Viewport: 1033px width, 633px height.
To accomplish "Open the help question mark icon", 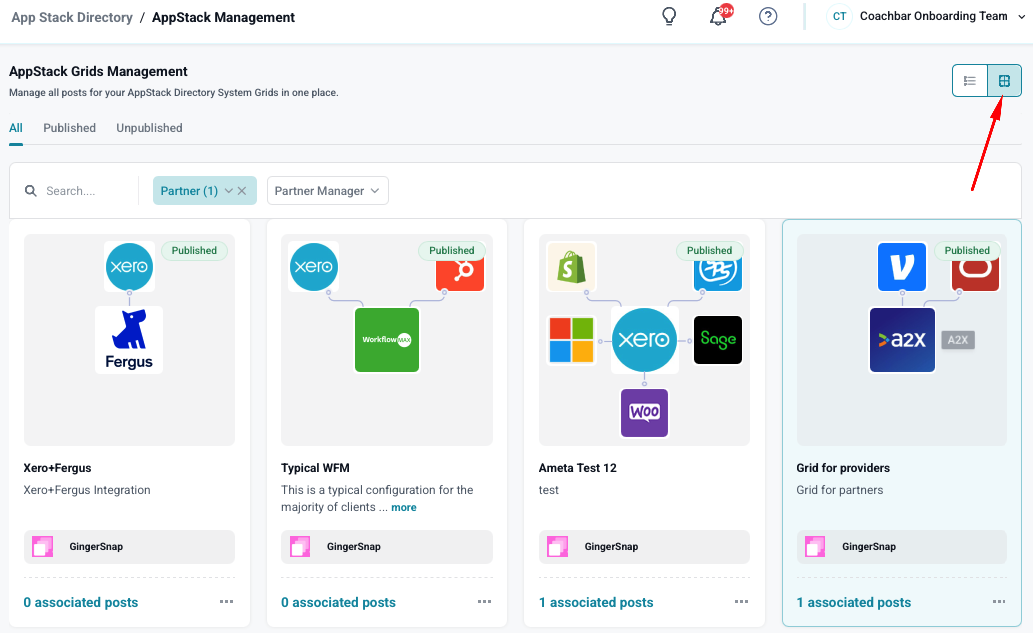I will point(768,16).
